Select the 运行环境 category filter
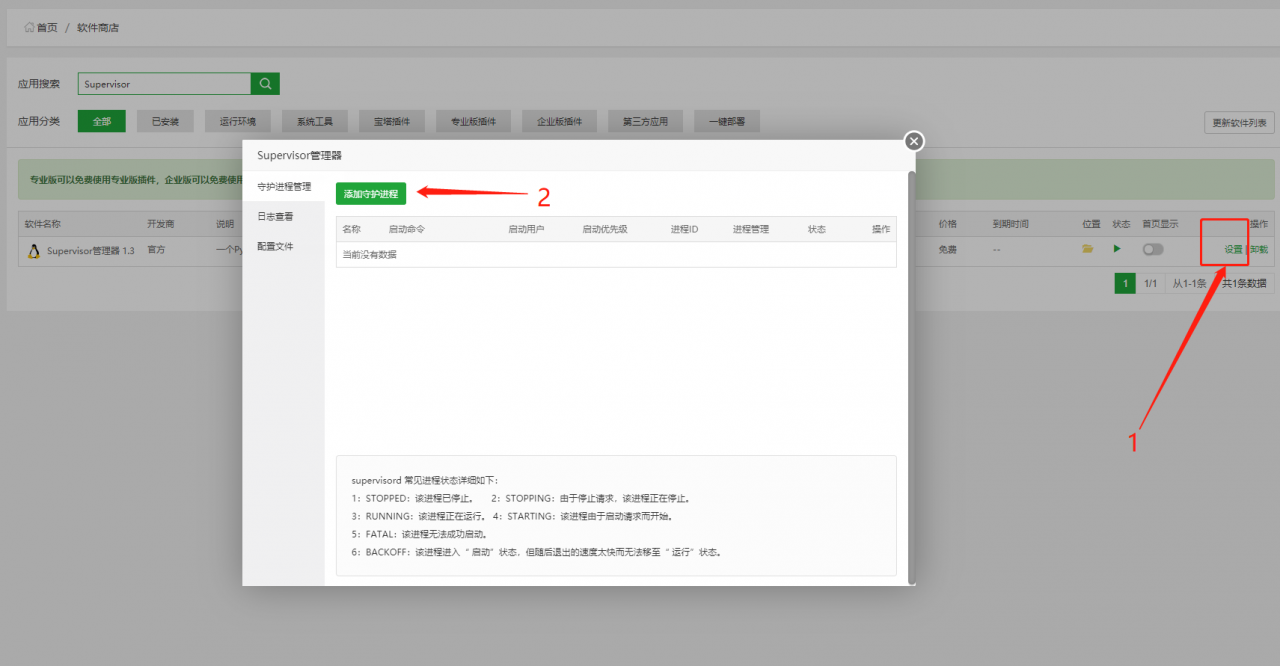Screen dimensions: 1280x666 pyautogui.click(x=238, y=121)
